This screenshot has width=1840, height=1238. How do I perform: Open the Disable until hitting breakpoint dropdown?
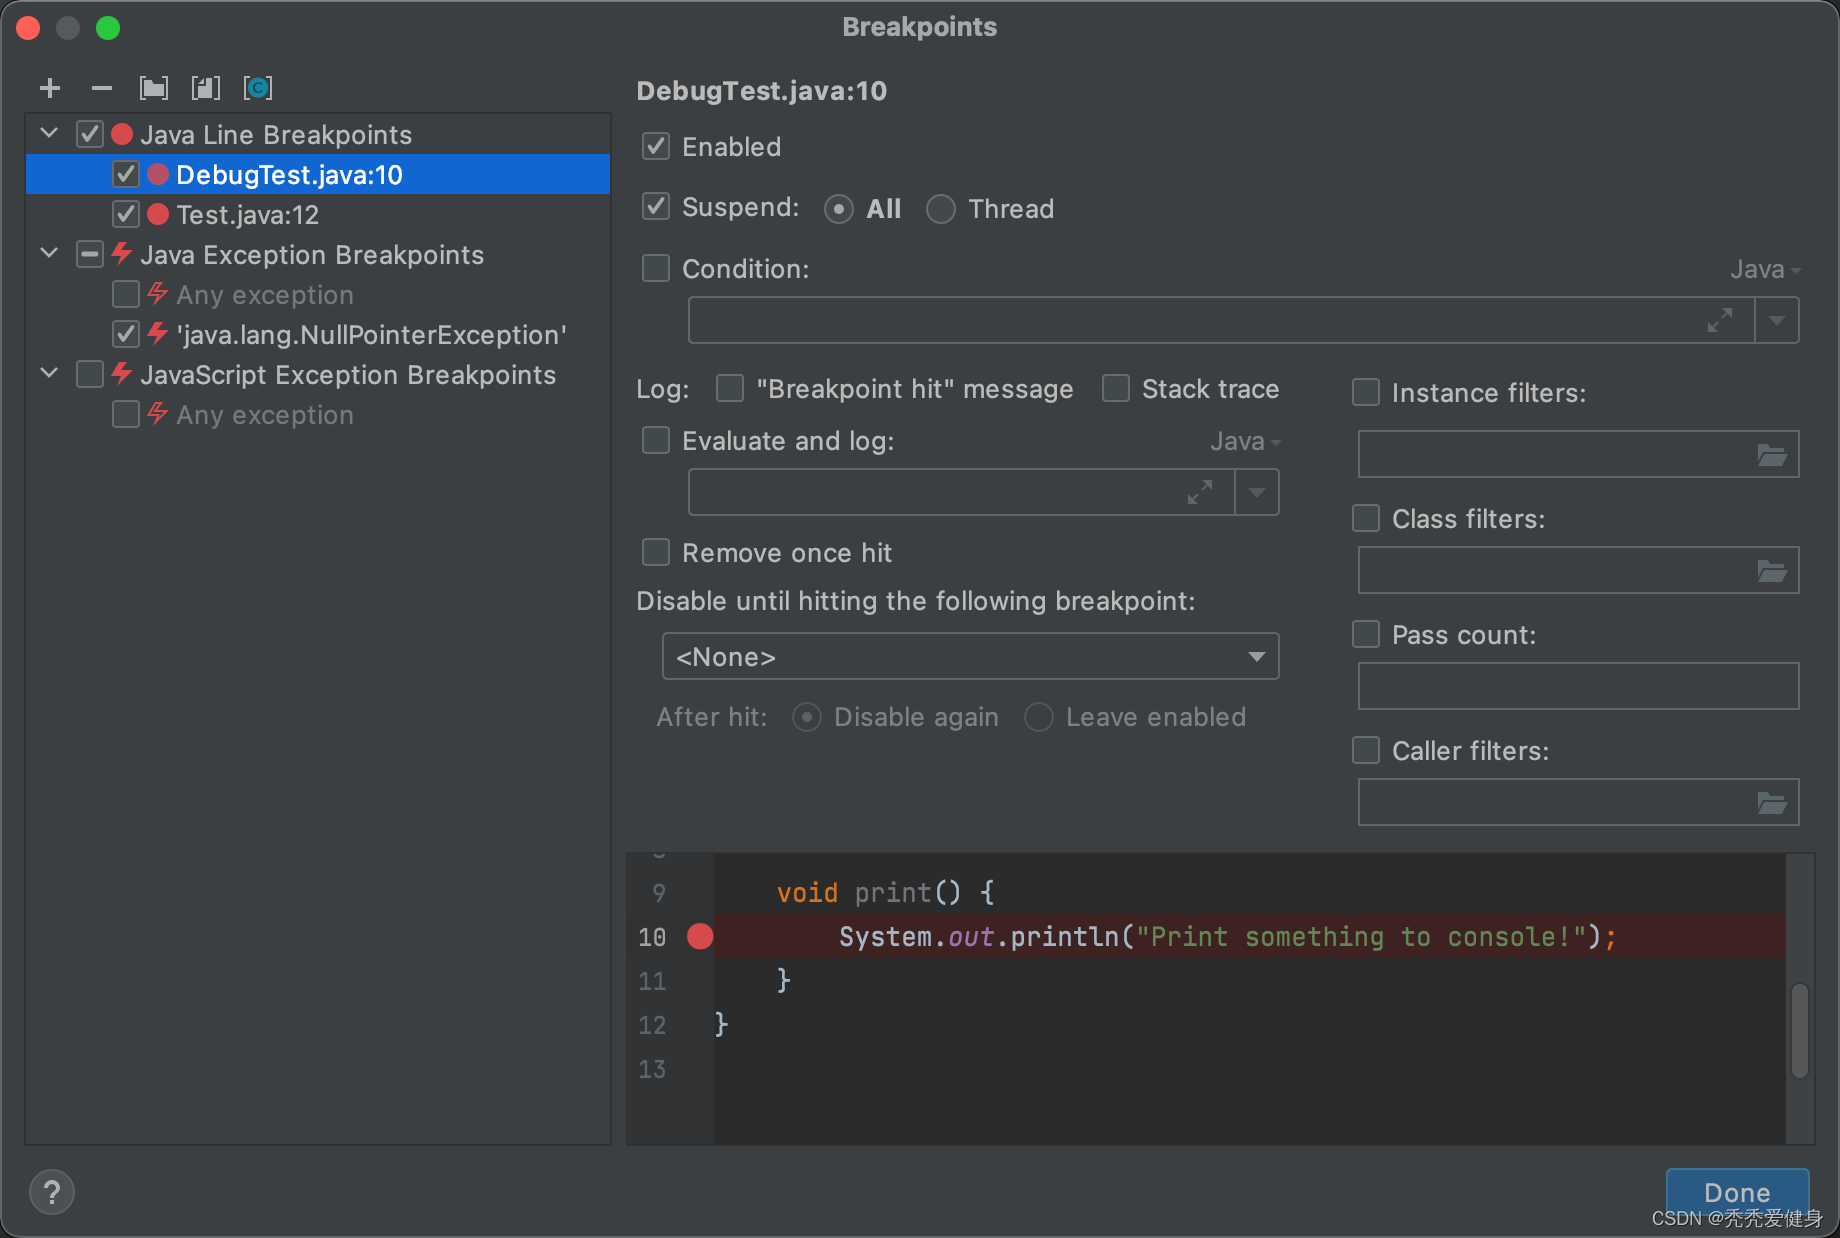(x=970, y=657)
